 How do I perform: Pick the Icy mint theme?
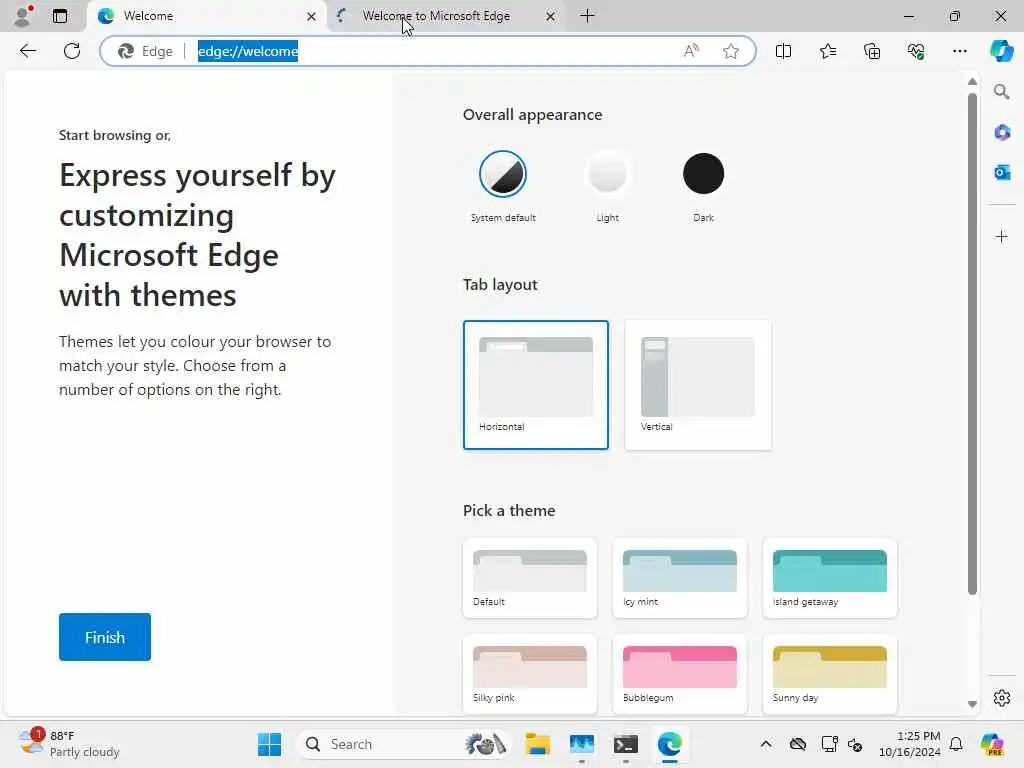(680, 578)
